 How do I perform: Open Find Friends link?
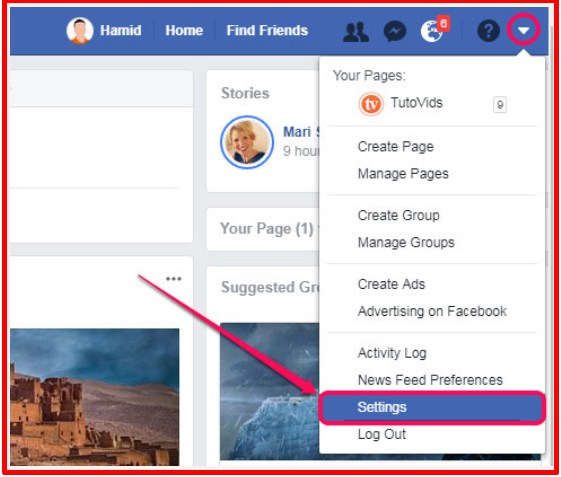click(x=267, y=30)
